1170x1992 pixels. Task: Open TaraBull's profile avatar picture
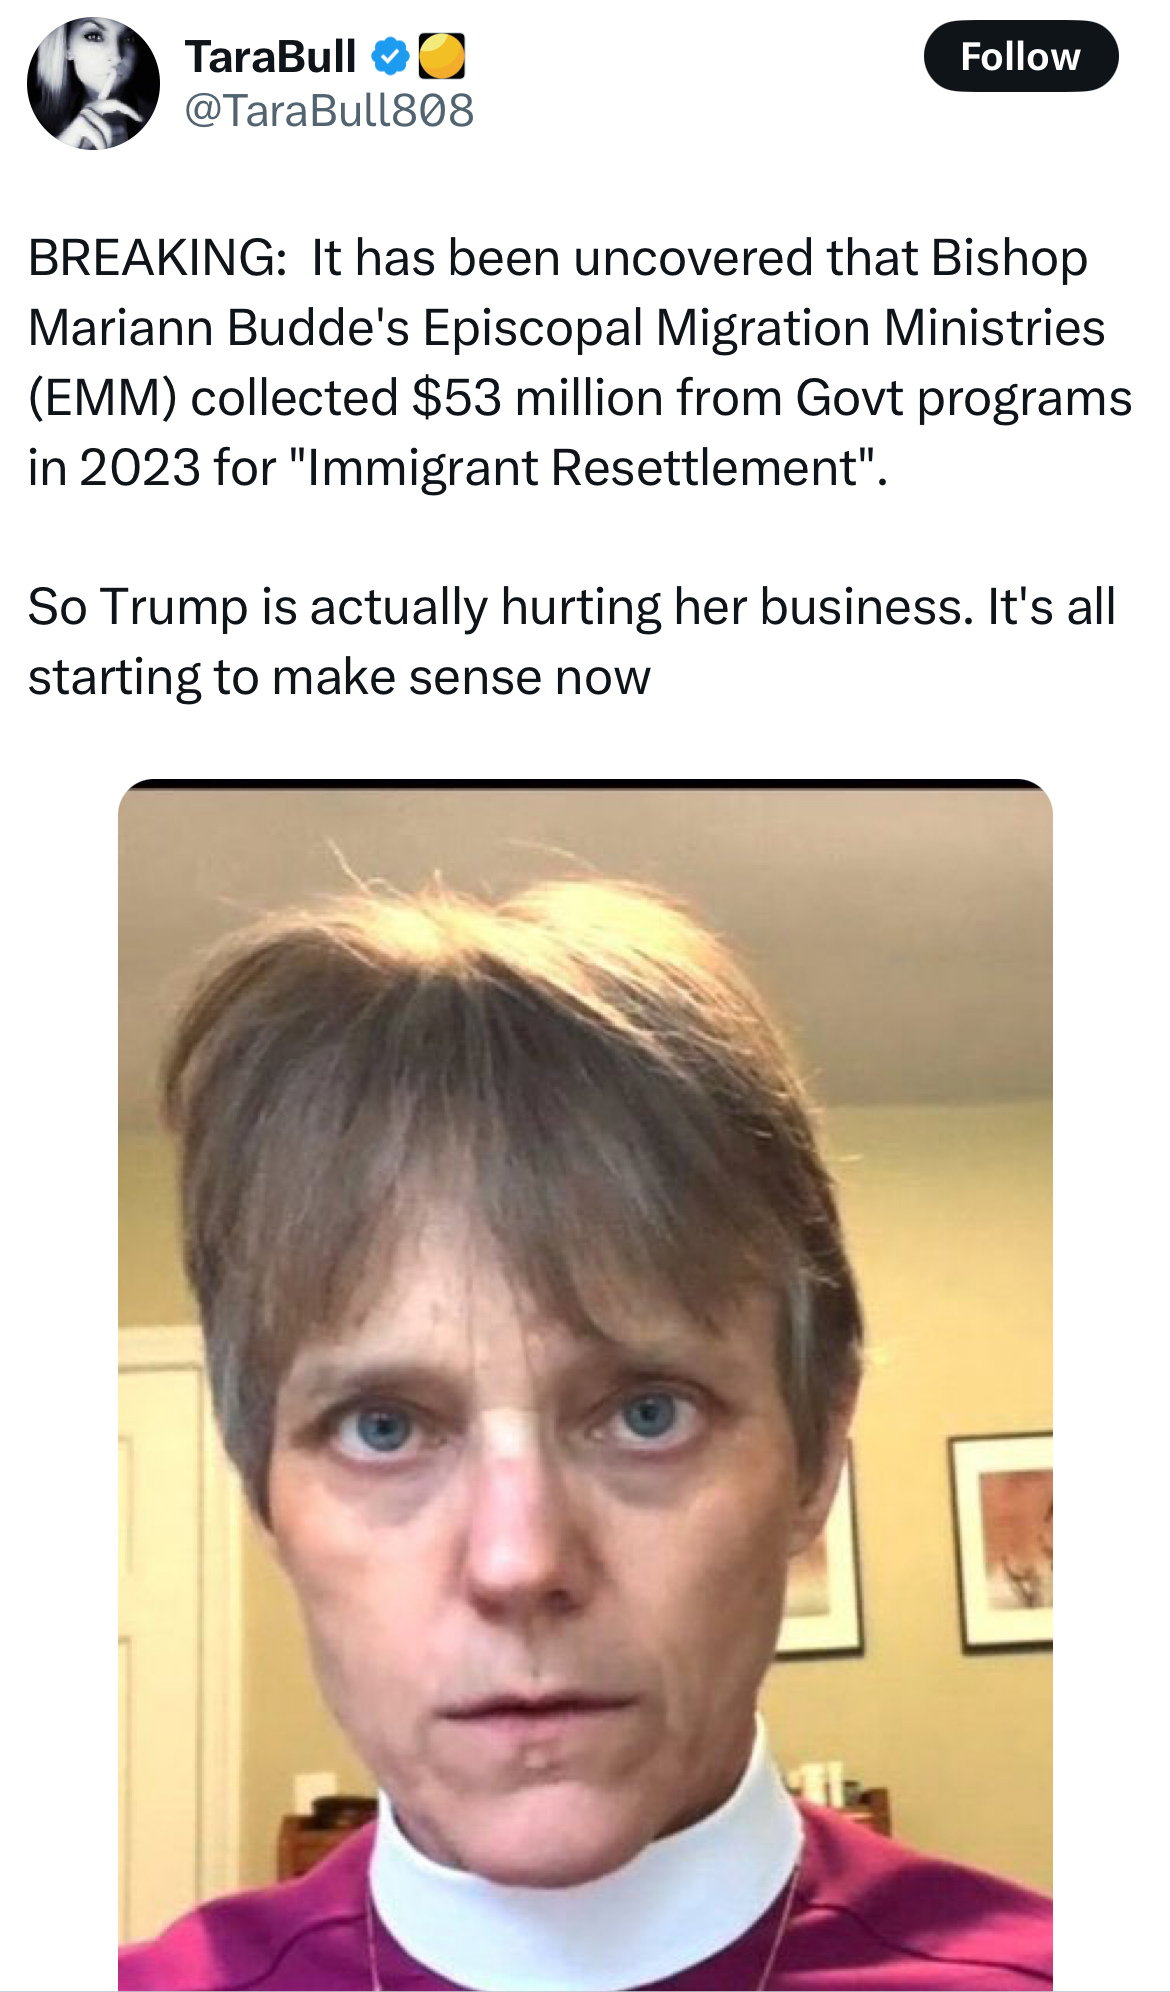[92, 83]
